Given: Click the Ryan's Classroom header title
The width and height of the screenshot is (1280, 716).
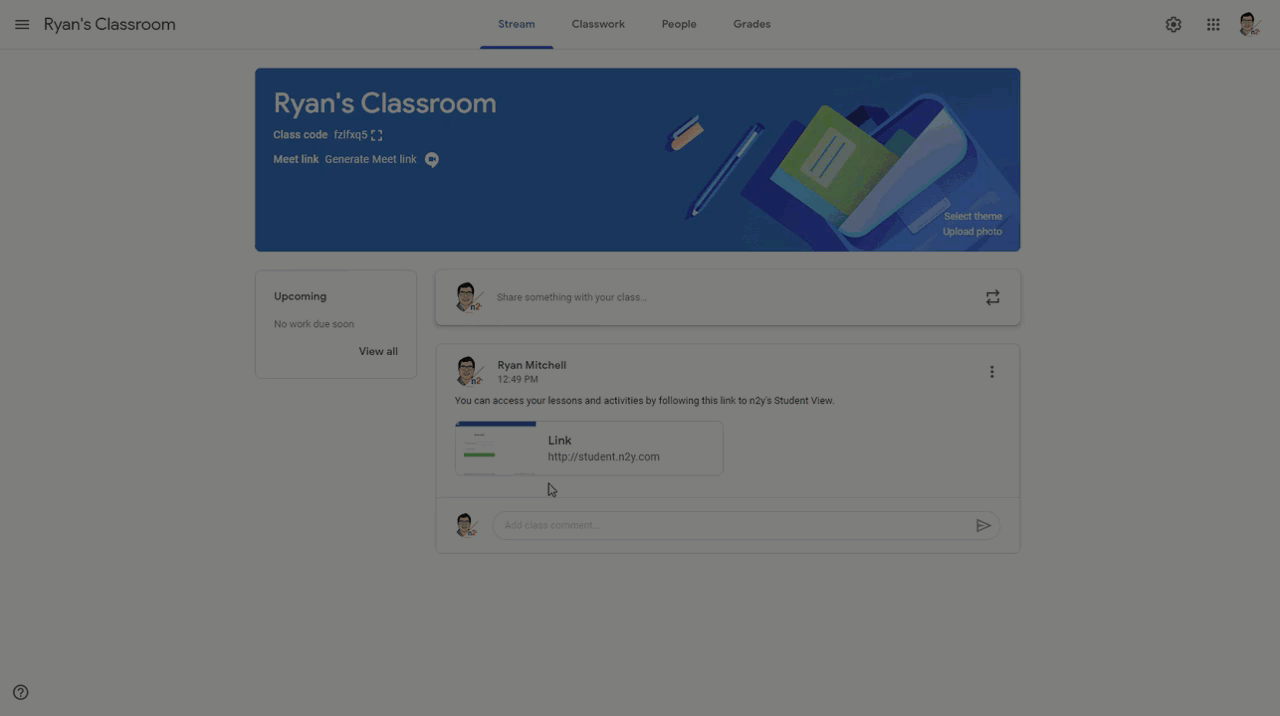Looking at the screenshot, I should [x=110, y=24].
